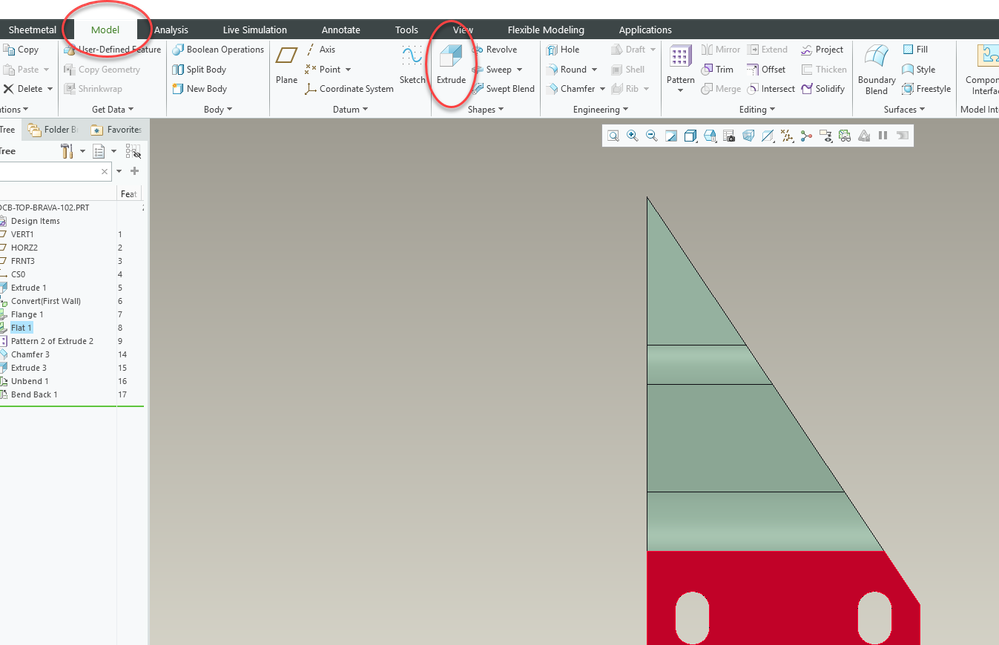This screenshot has height=645, width=999.
Task: Insert a Coordinate System
Action: (x=349, y=89)
